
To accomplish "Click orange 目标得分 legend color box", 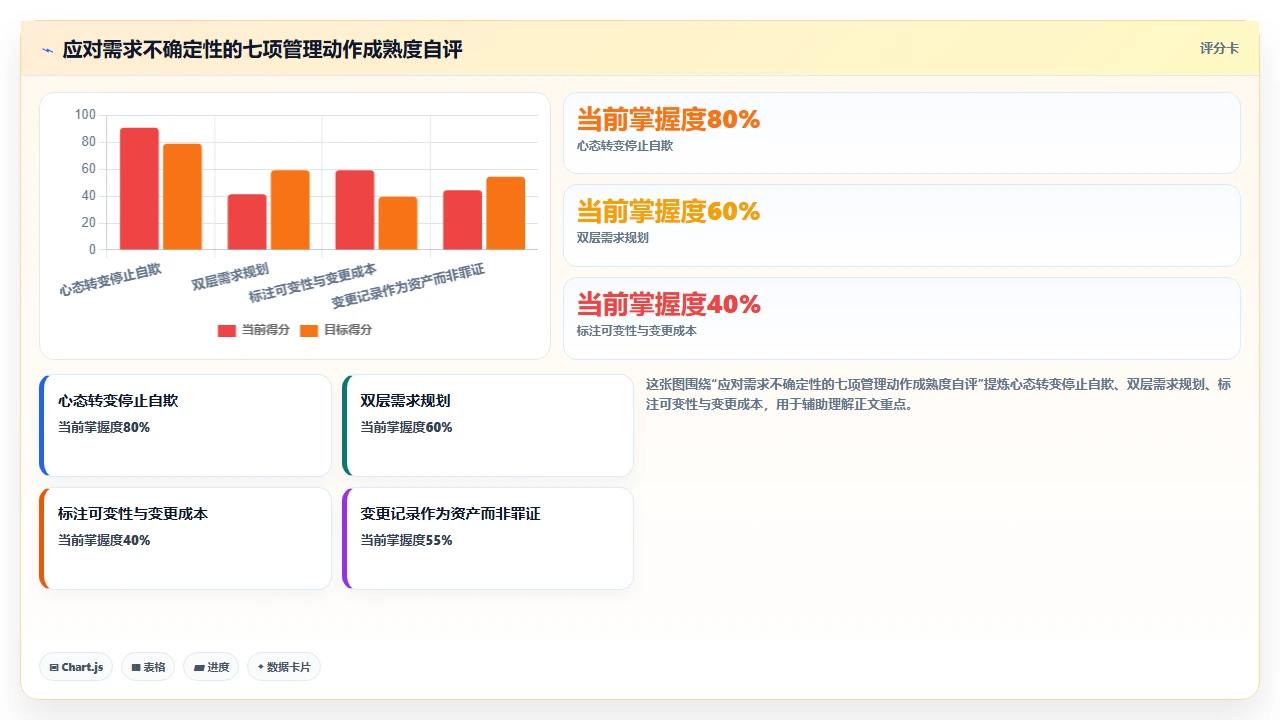I will [x=309, y=330].
